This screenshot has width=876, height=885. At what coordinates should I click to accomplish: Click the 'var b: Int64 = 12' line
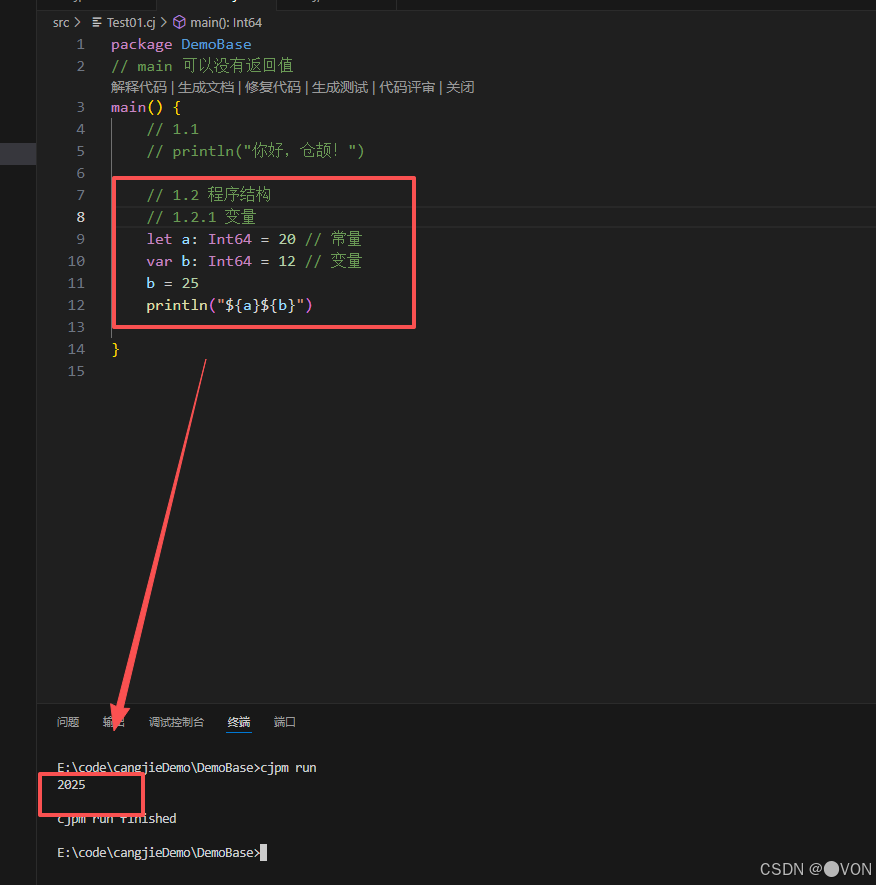pyautogui.click(x=221, y=261)
